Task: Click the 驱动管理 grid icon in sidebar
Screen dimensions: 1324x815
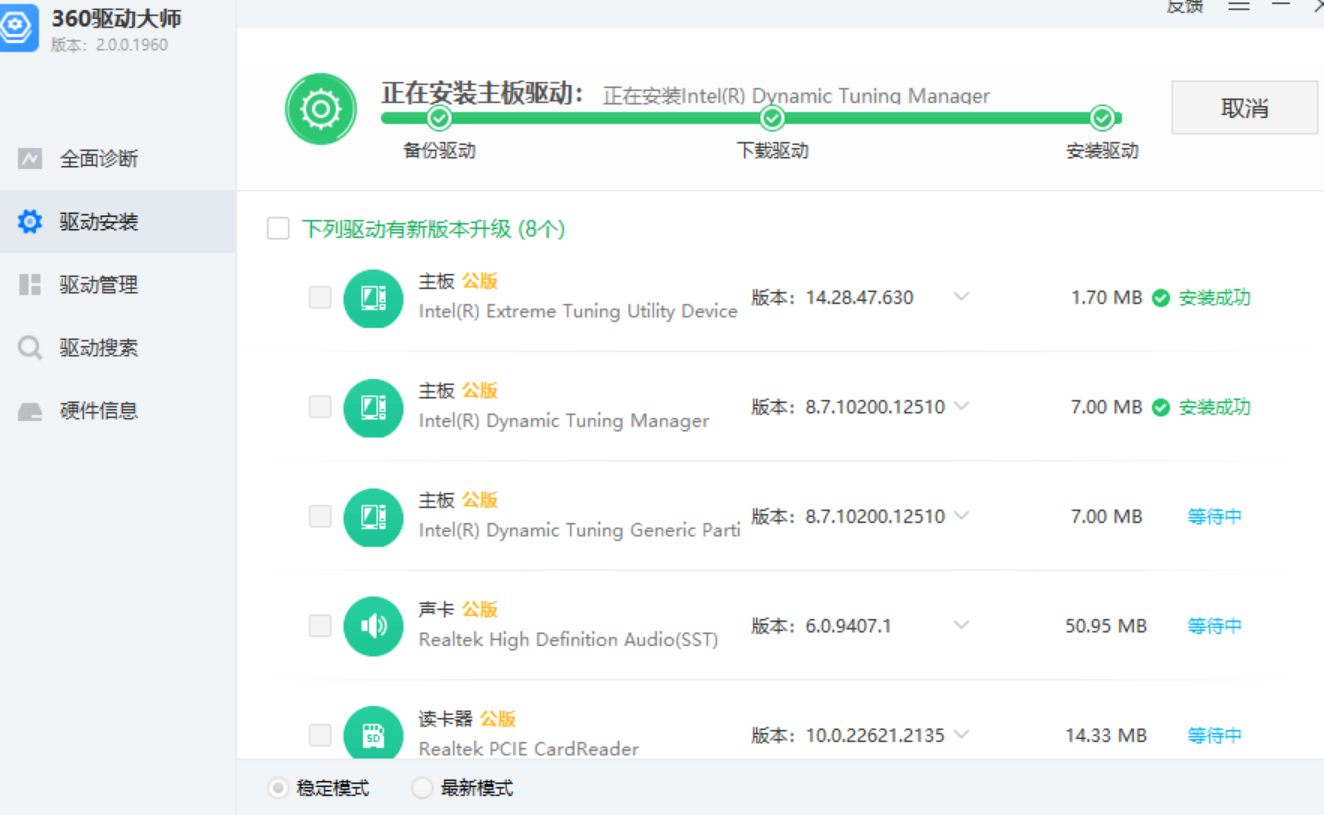Action: 30,285
